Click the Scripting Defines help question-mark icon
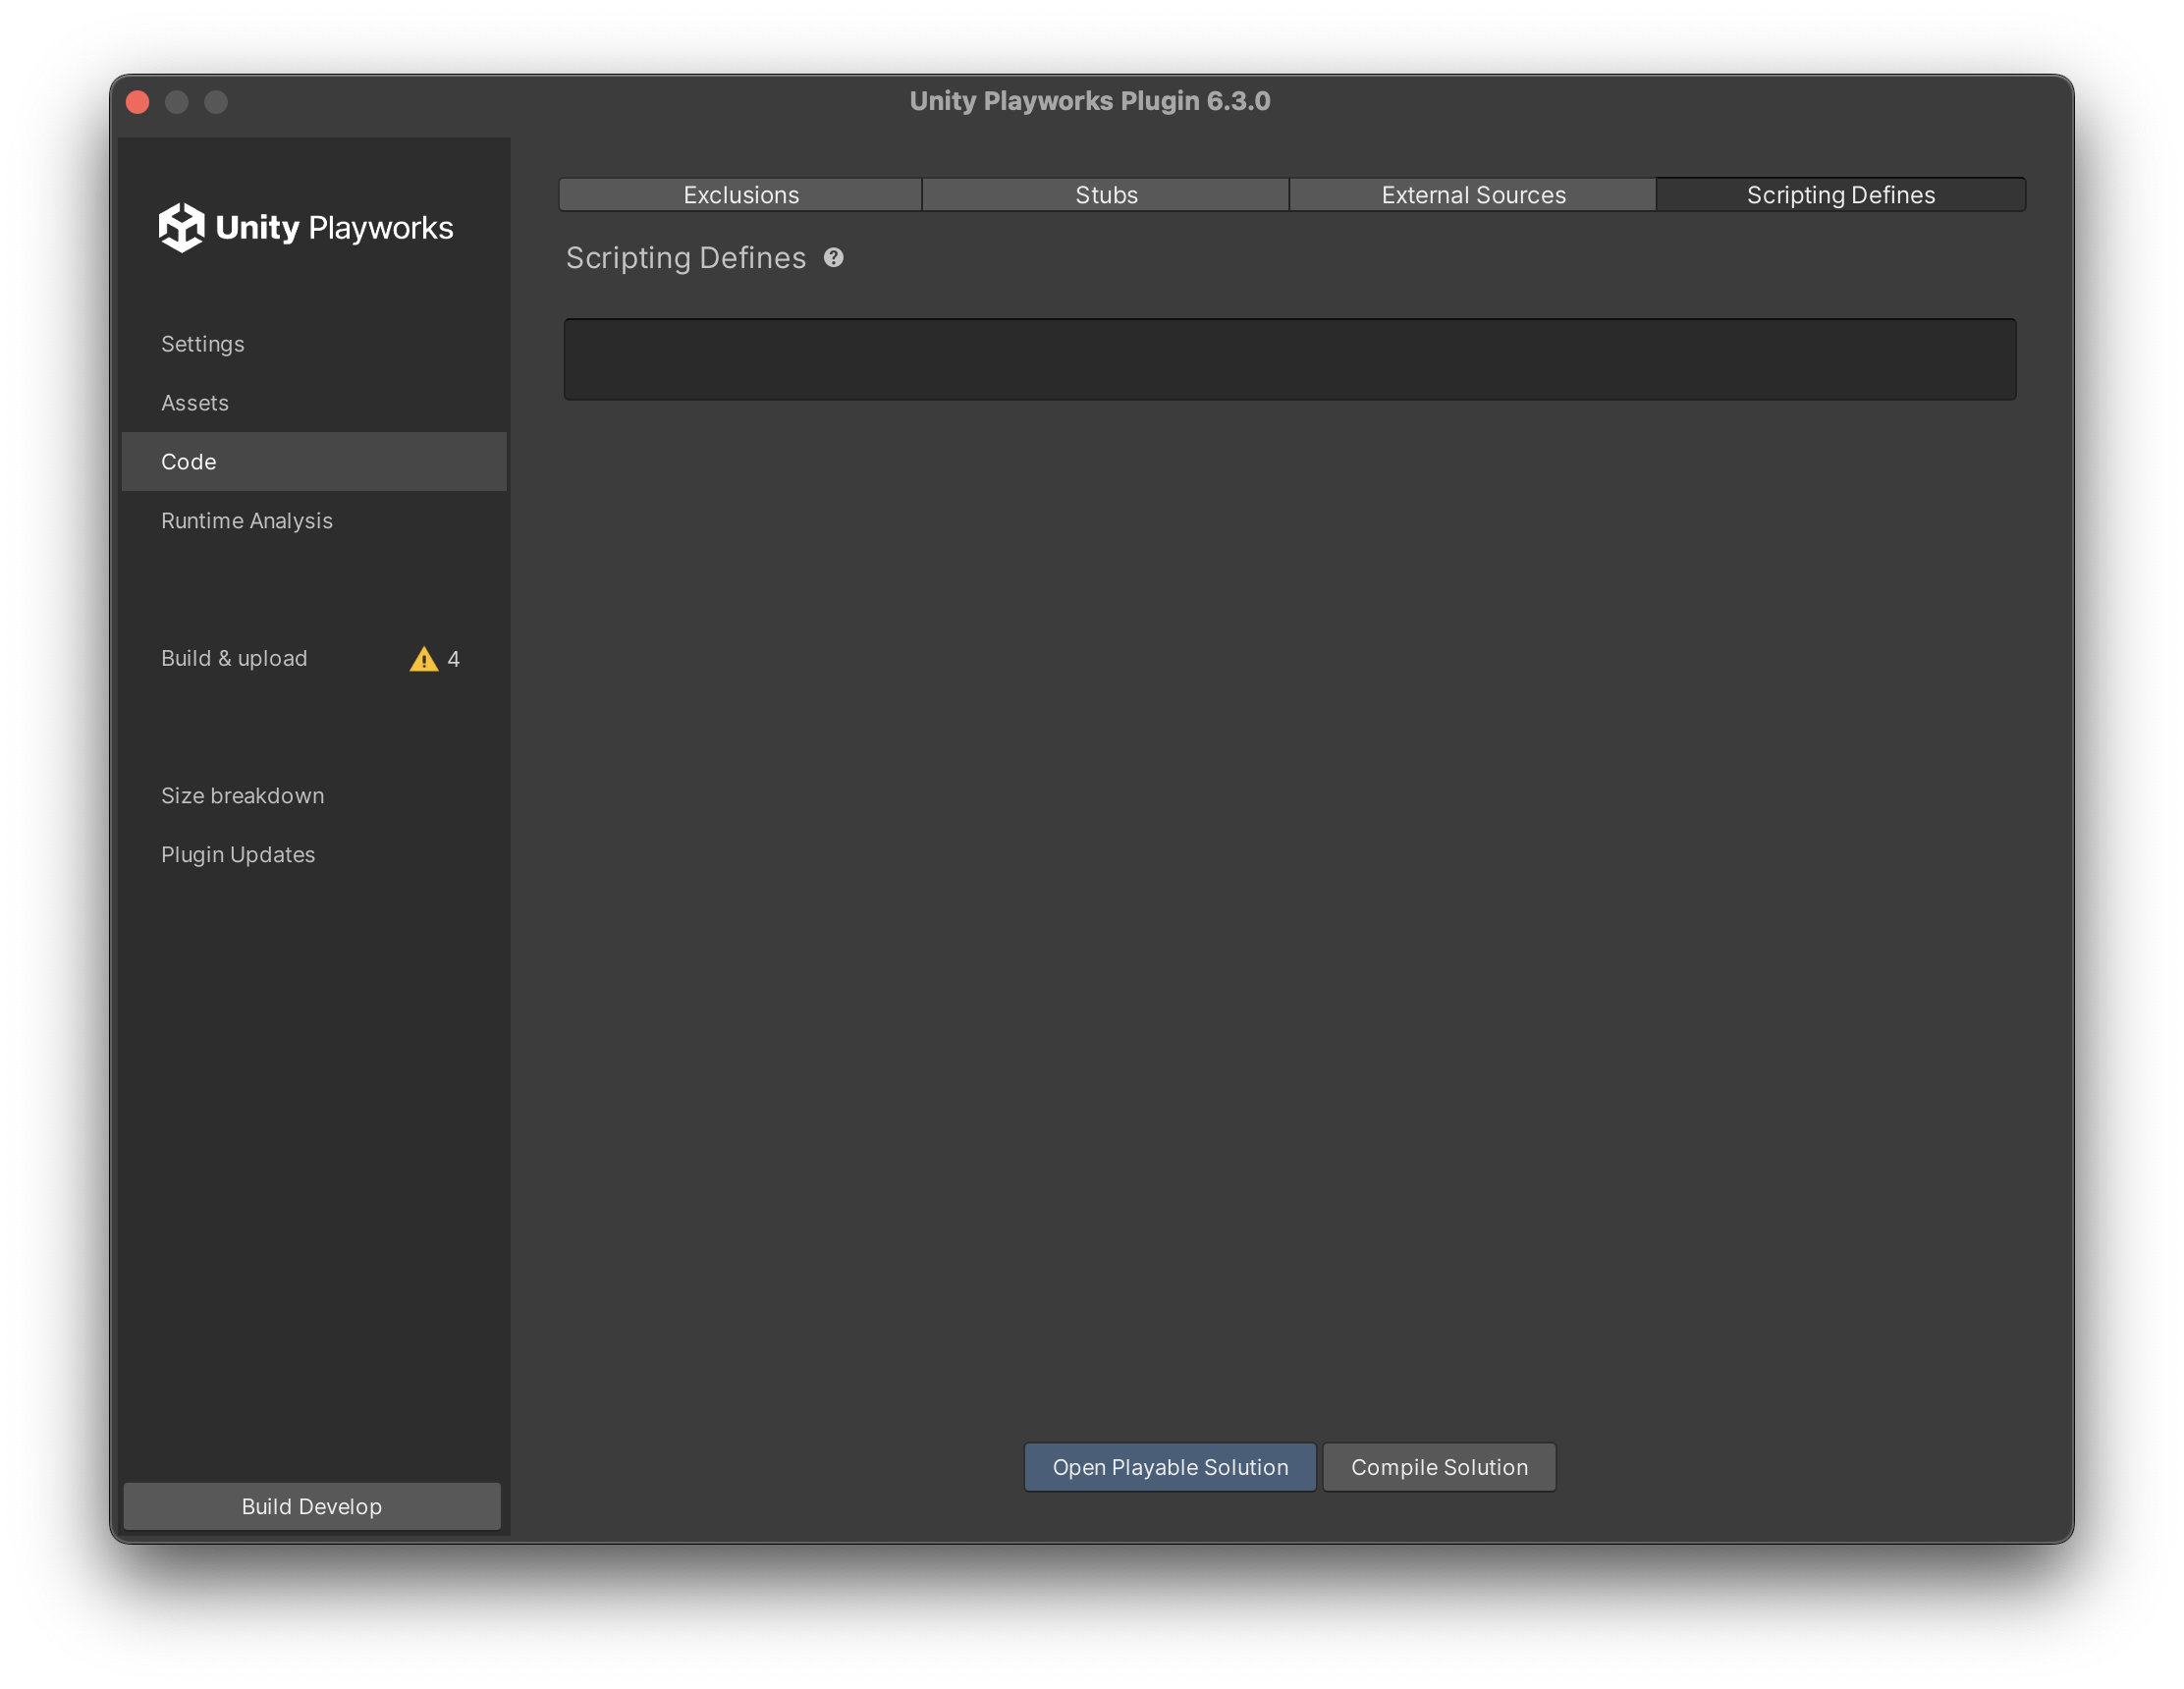This screenshot has height=1689, width=2184. click(x=833, y=258)
